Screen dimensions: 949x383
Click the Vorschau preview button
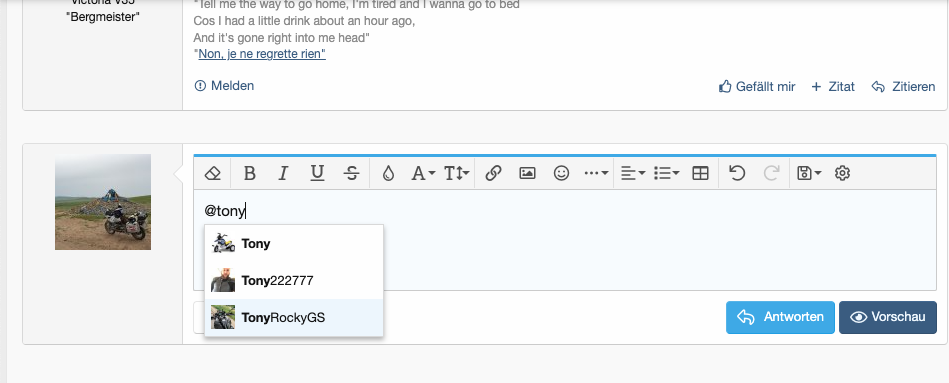(888, 317)
